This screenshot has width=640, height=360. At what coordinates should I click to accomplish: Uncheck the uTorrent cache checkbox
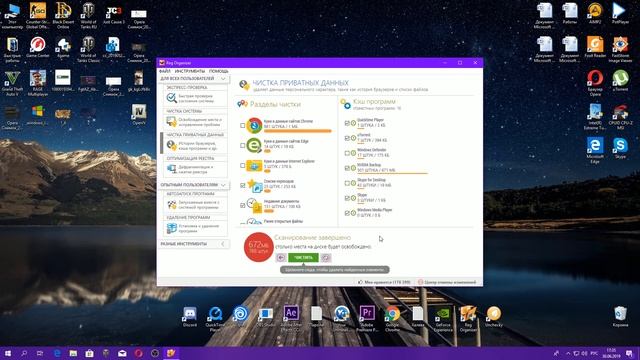[x=347, y=138]
